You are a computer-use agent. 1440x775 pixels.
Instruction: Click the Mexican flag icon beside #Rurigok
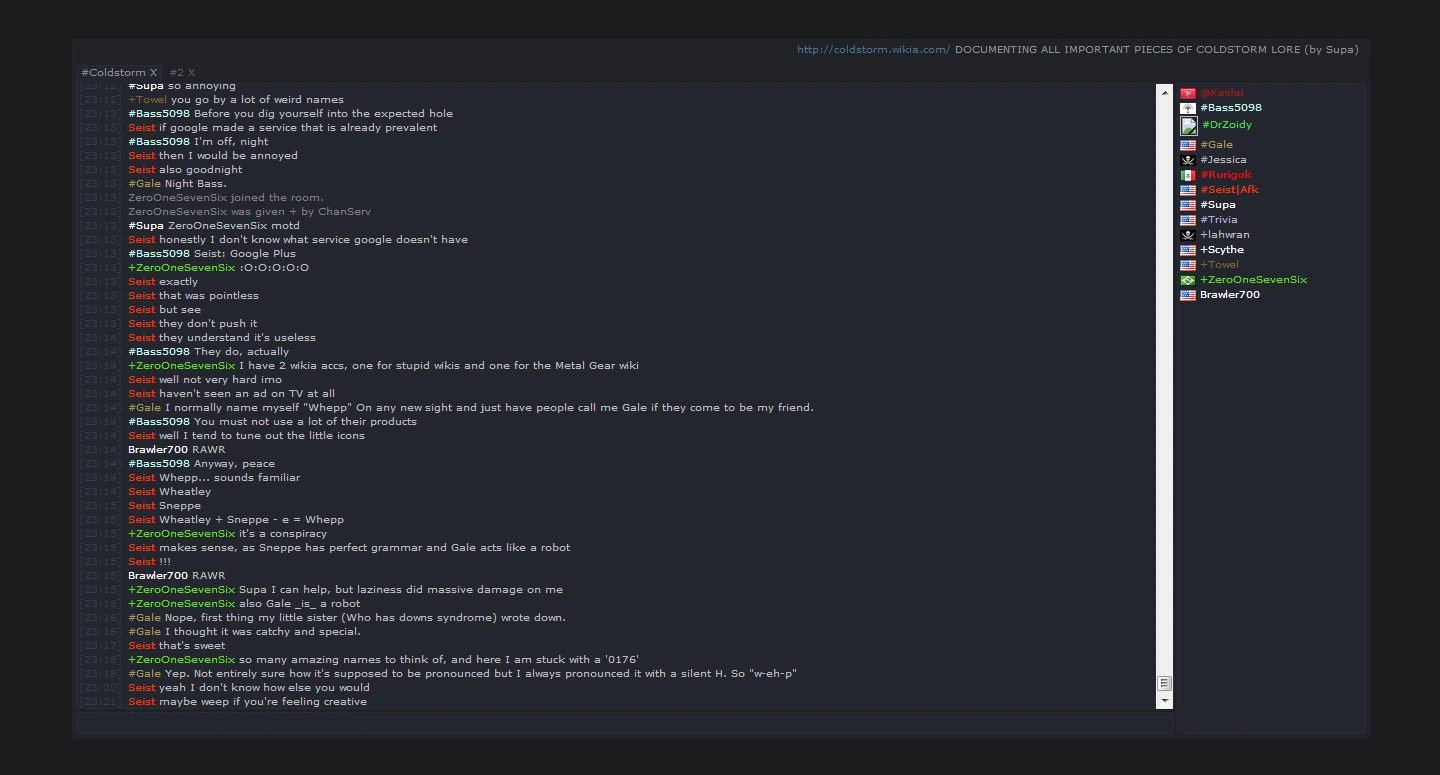(x=1188, y=175)
